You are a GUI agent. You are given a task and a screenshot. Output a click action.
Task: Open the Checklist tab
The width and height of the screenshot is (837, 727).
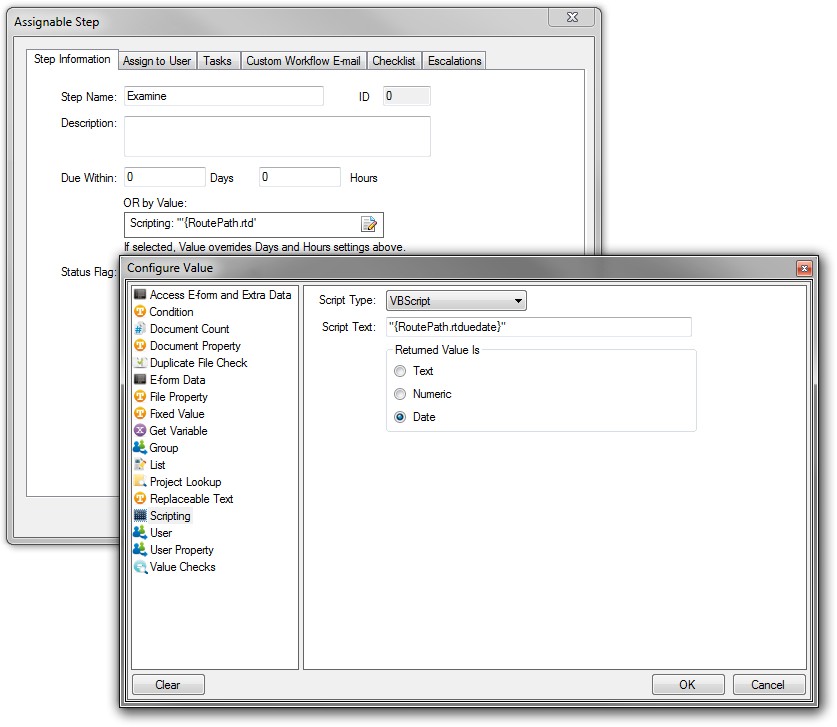tap(394, 61)
